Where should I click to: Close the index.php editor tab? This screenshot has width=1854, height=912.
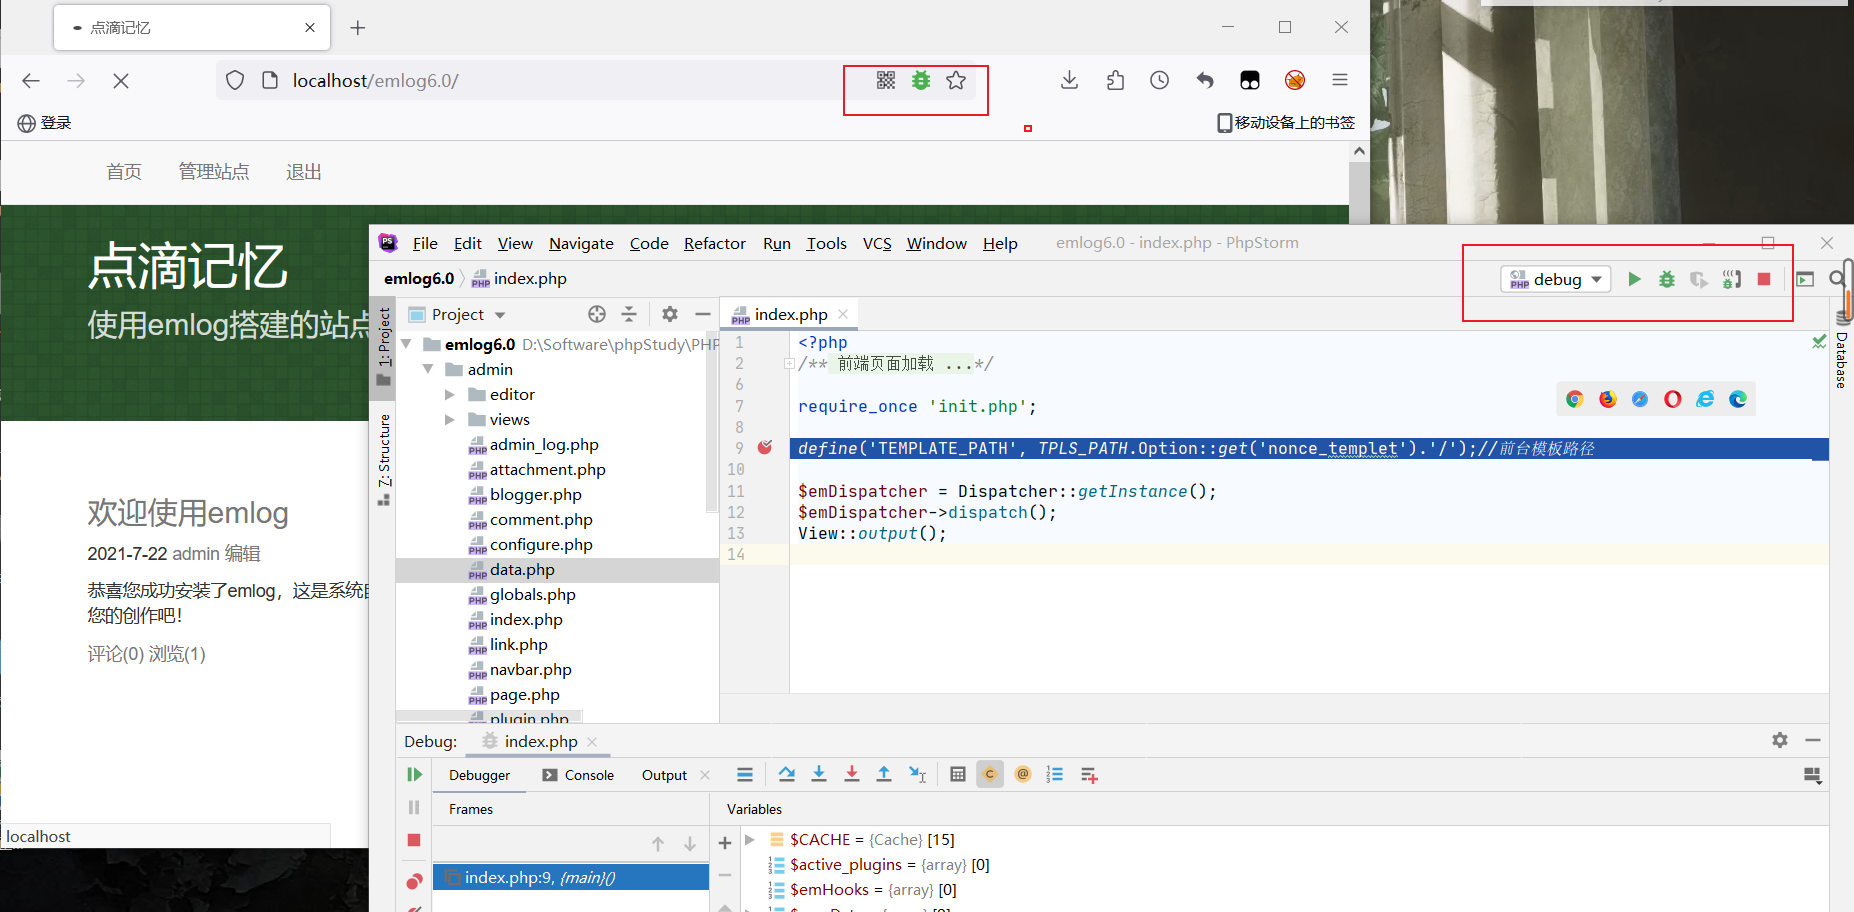click(843, 314)
